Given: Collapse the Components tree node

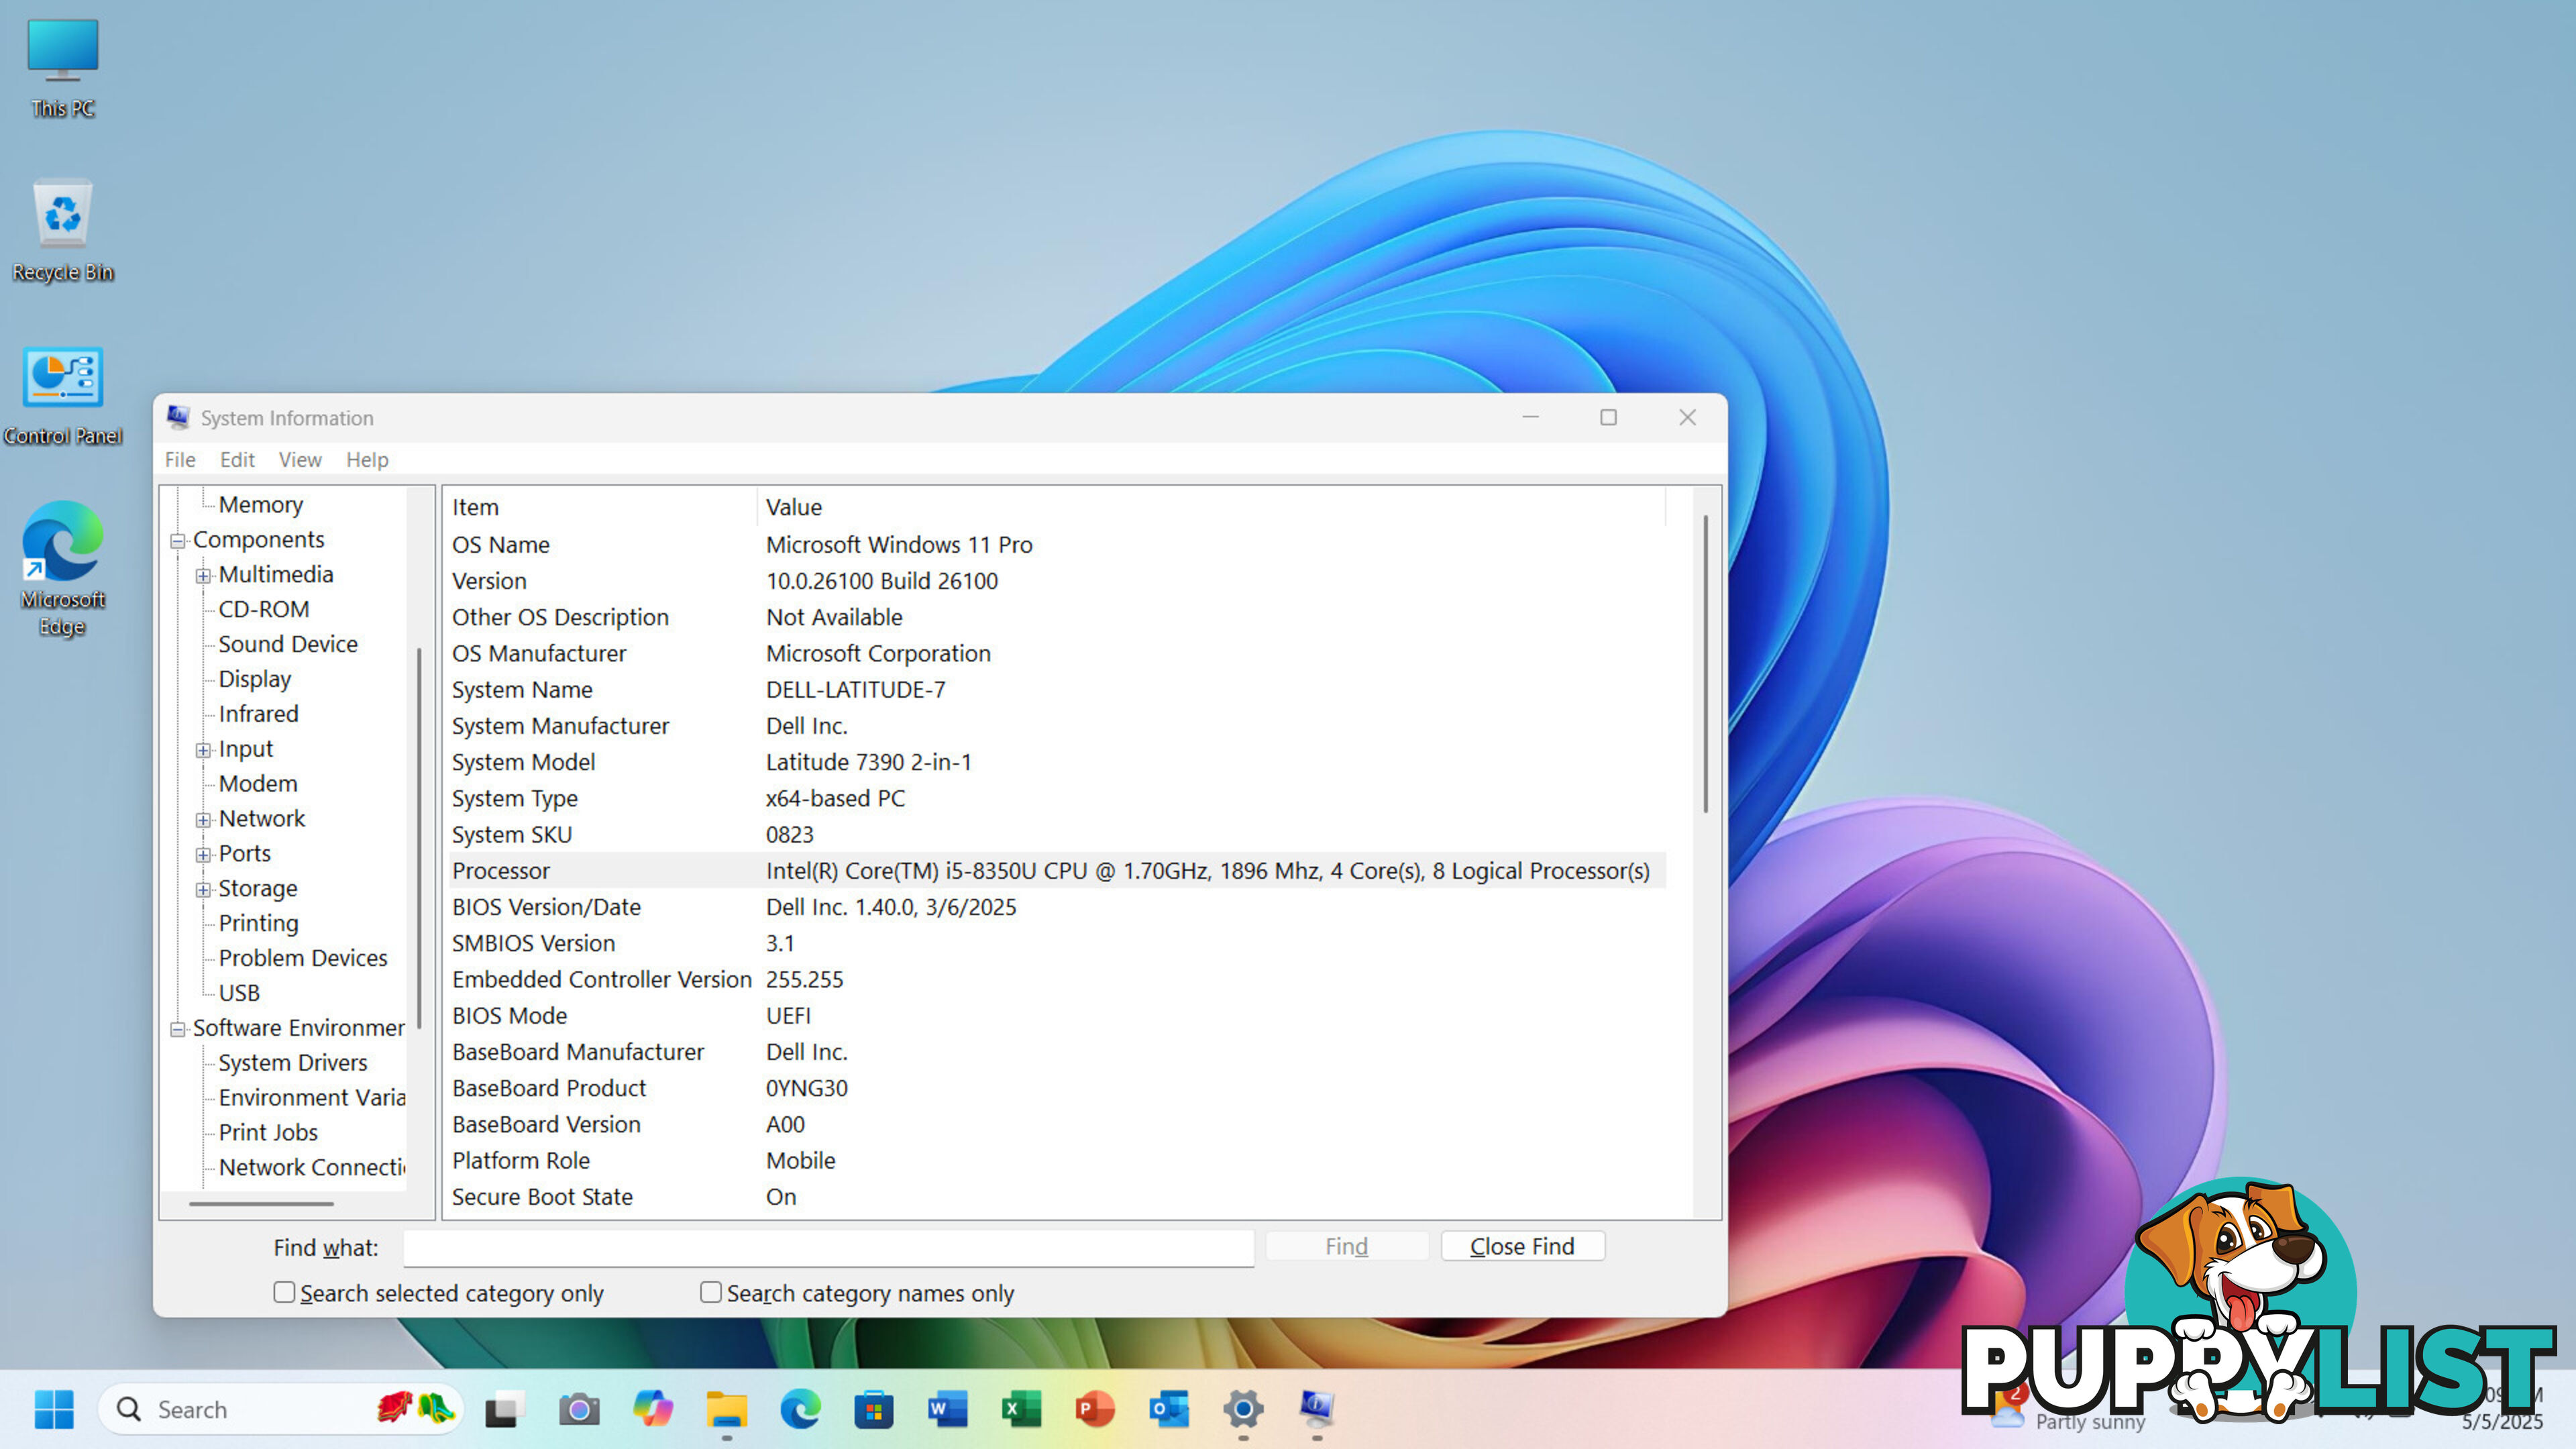Looking at the screenshot, I should click(x=178, y=541).
